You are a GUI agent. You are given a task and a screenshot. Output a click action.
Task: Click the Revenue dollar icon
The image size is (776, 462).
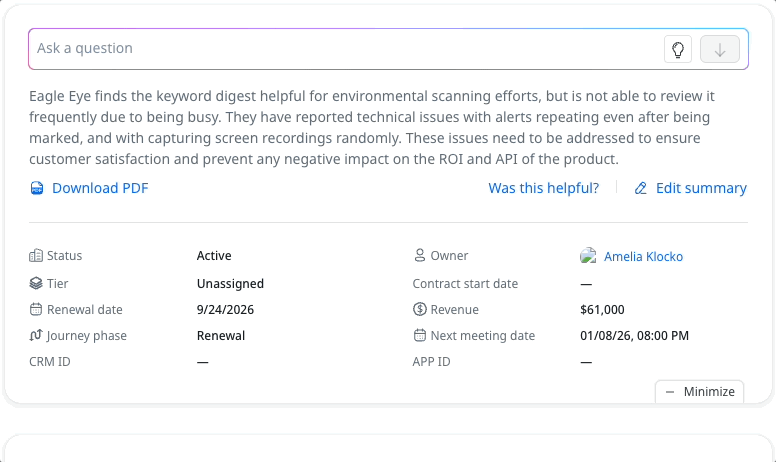420,310
